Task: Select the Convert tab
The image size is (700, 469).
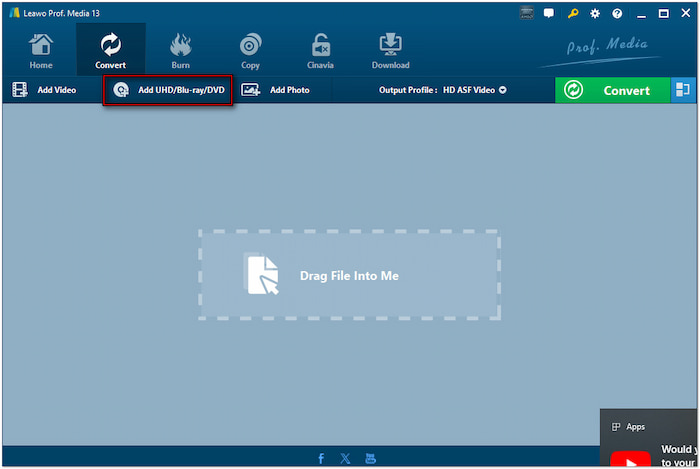Action: (x=110, y=51)
